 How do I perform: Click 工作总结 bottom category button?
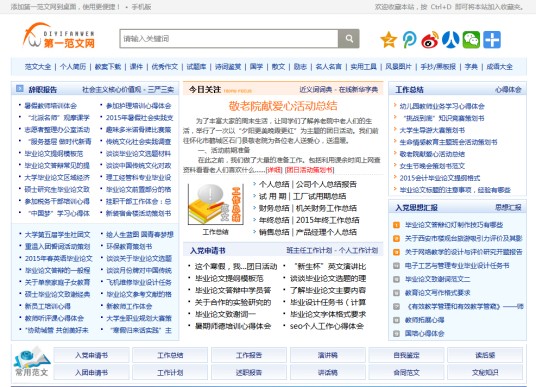click(x=170, y=355)
